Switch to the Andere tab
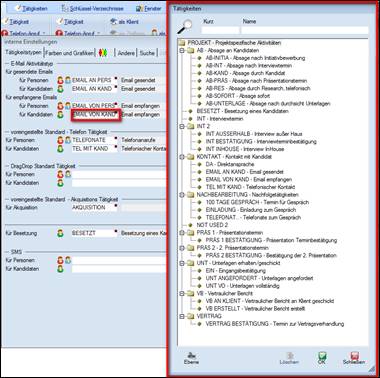380x378 pixels. (x=126, y=53)
